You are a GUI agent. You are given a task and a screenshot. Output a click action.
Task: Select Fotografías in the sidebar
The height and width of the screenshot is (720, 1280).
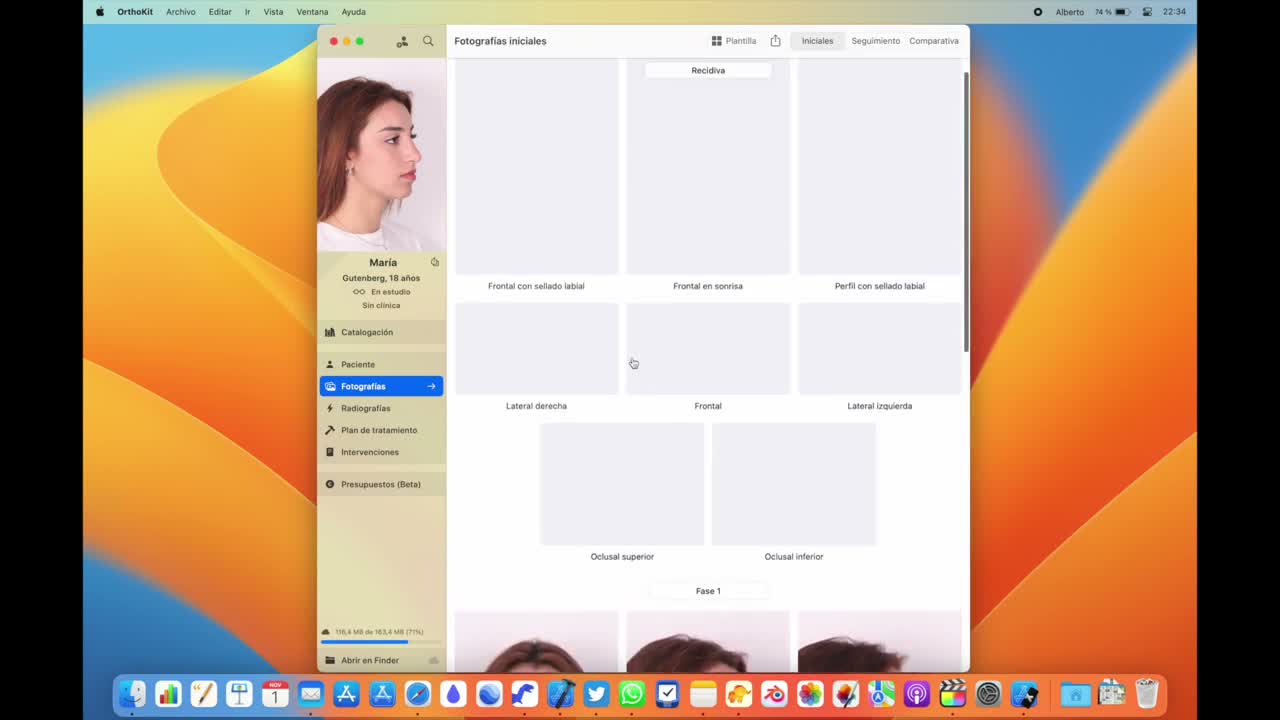click(x=381, y=386)
